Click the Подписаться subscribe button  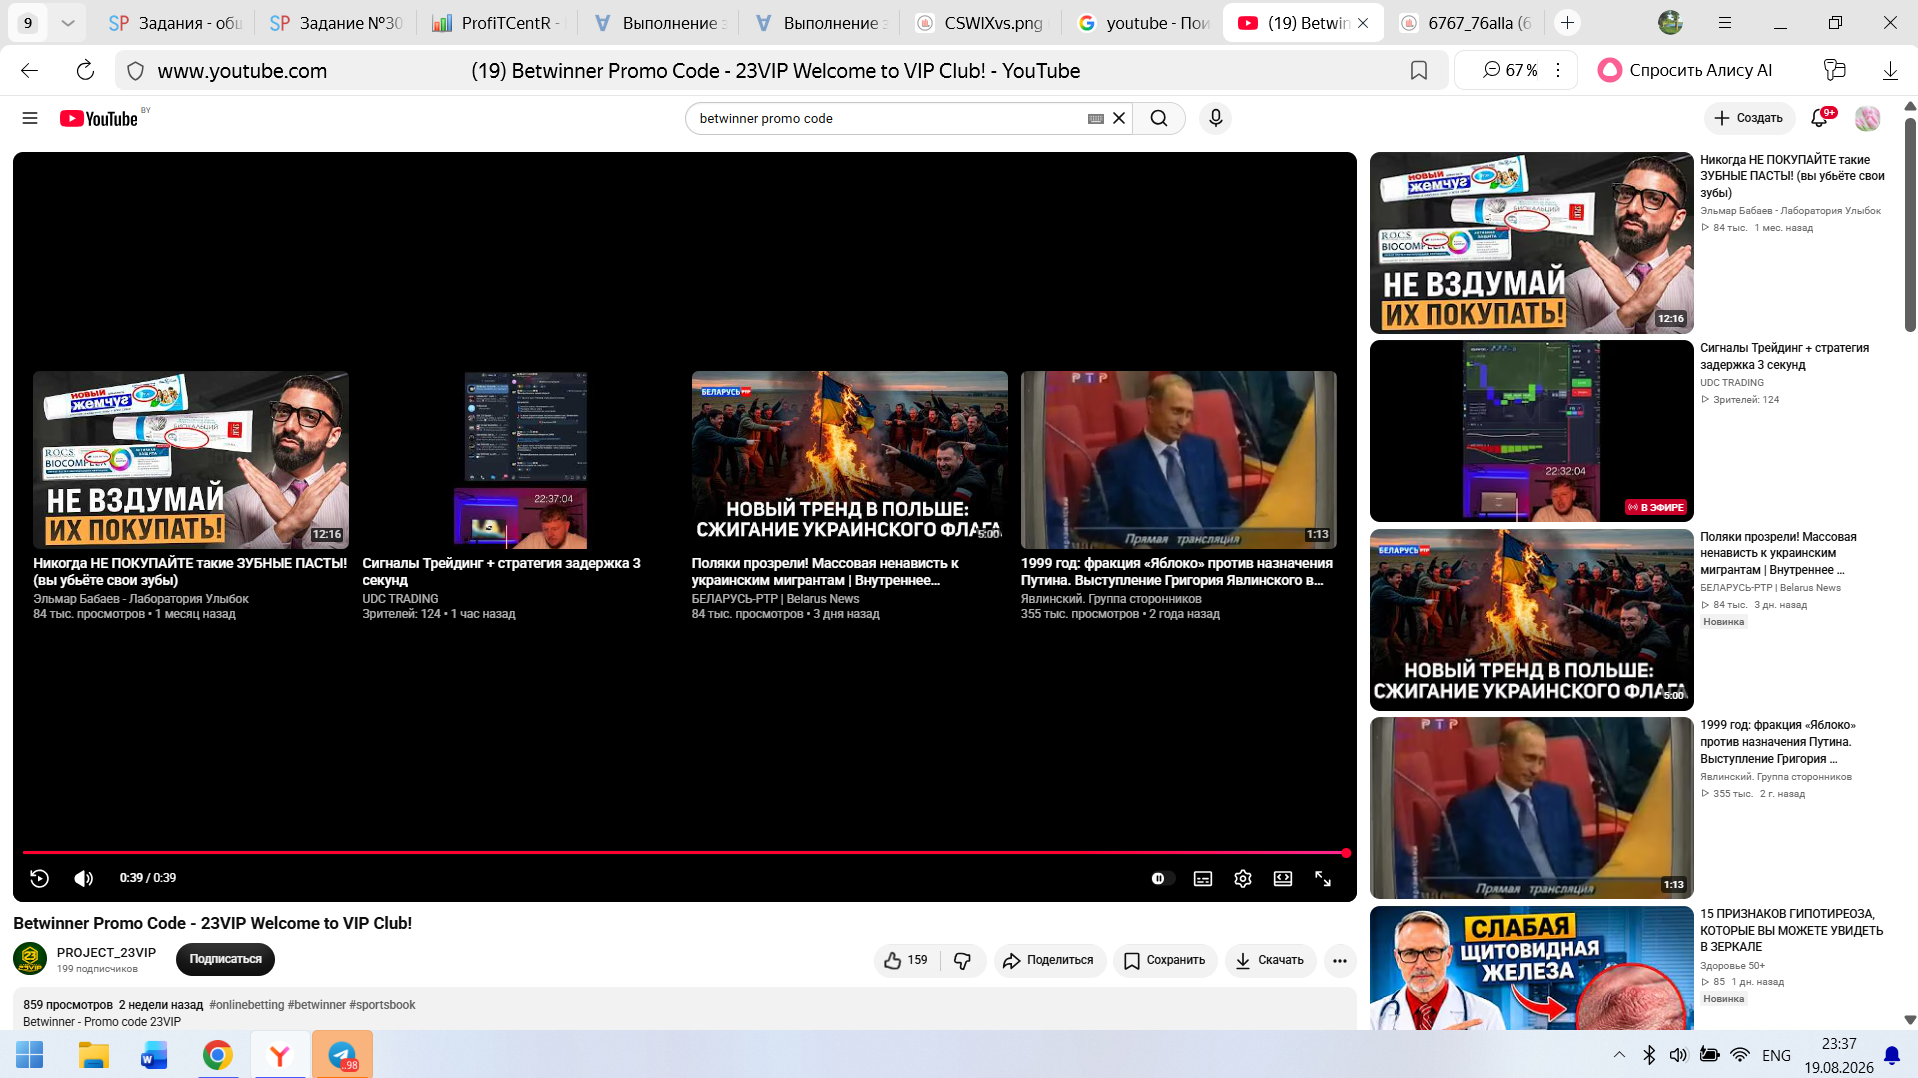click(x=225, y=959)
